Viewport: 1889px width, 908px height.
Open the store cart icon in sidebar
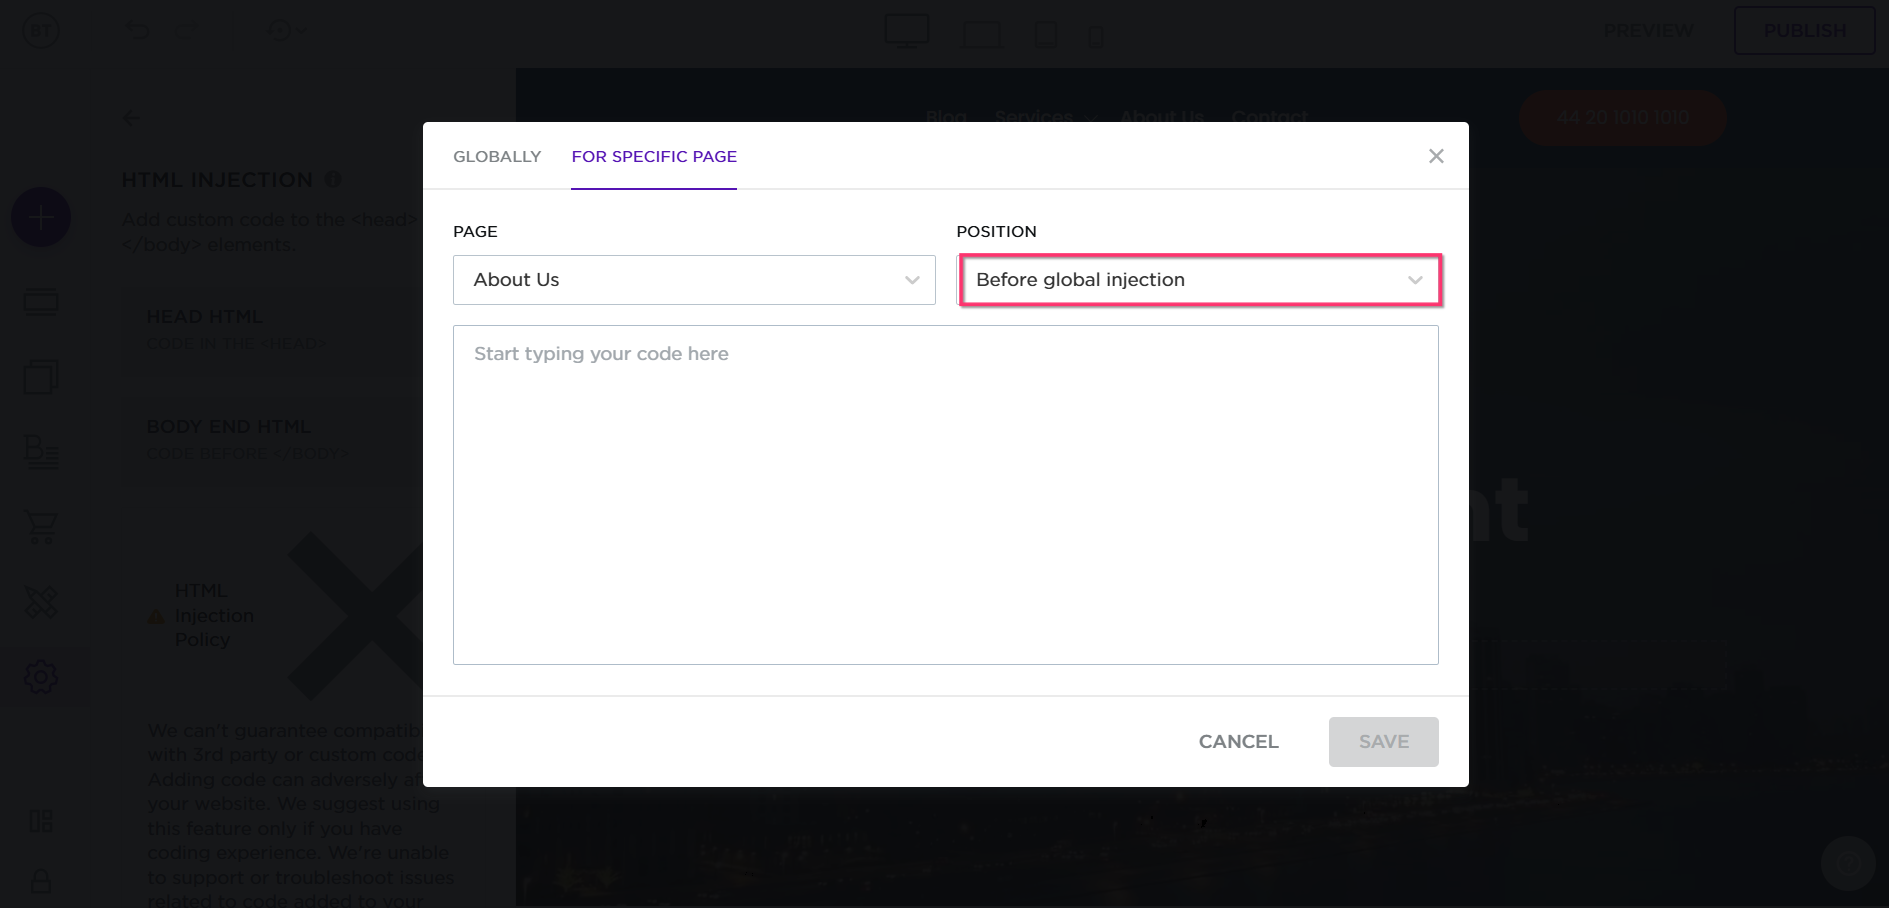coord(41,527)
